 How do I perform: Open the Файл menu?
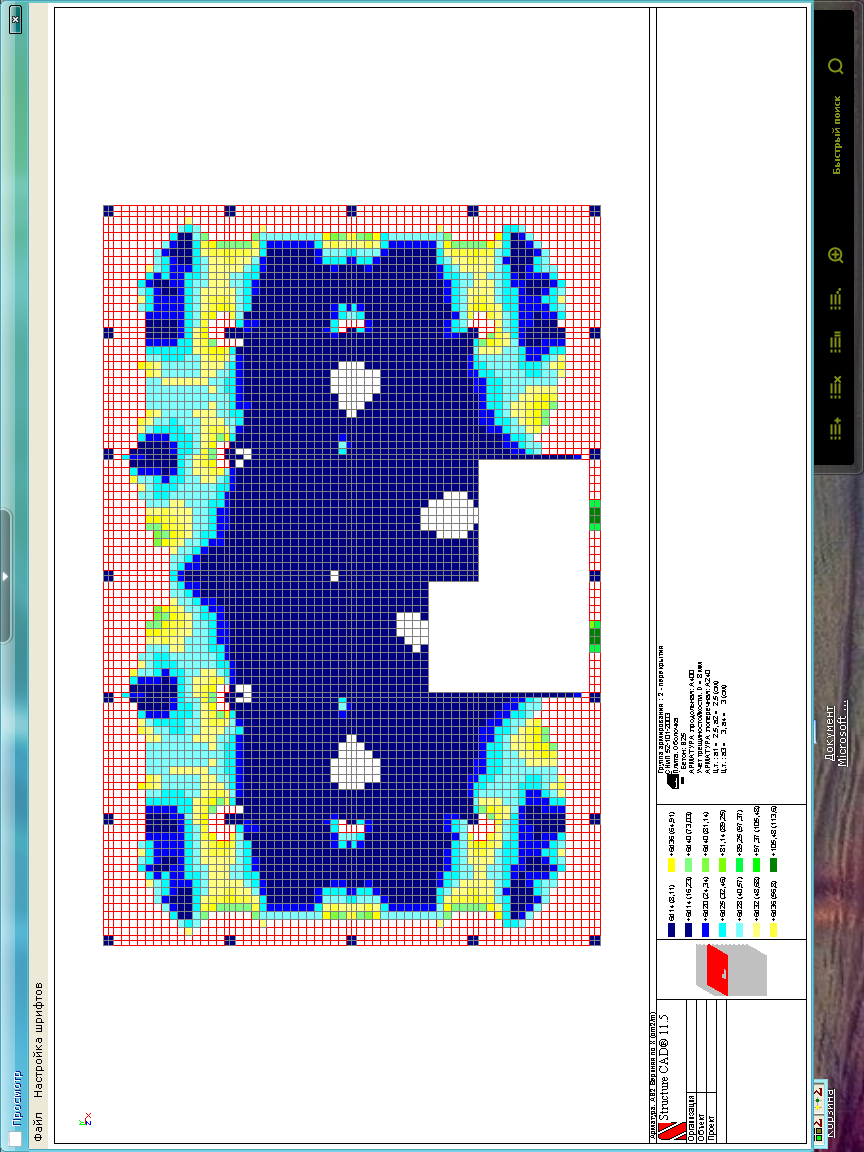point(37,1126)
